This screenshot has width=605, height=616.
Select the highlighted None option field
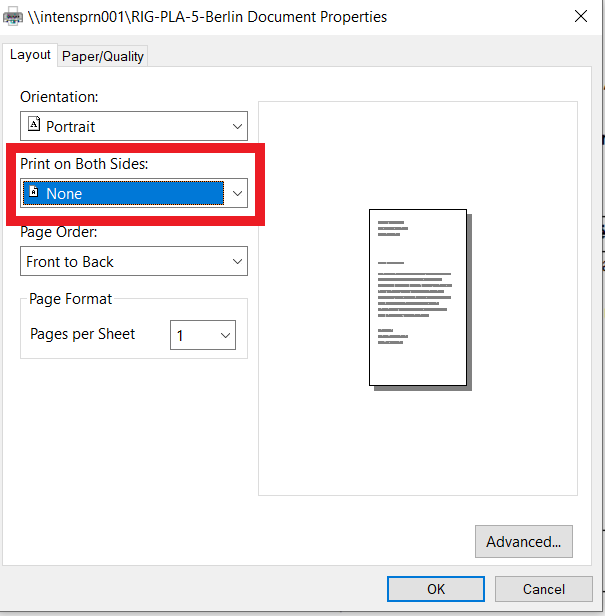click(x=123, y=193)
